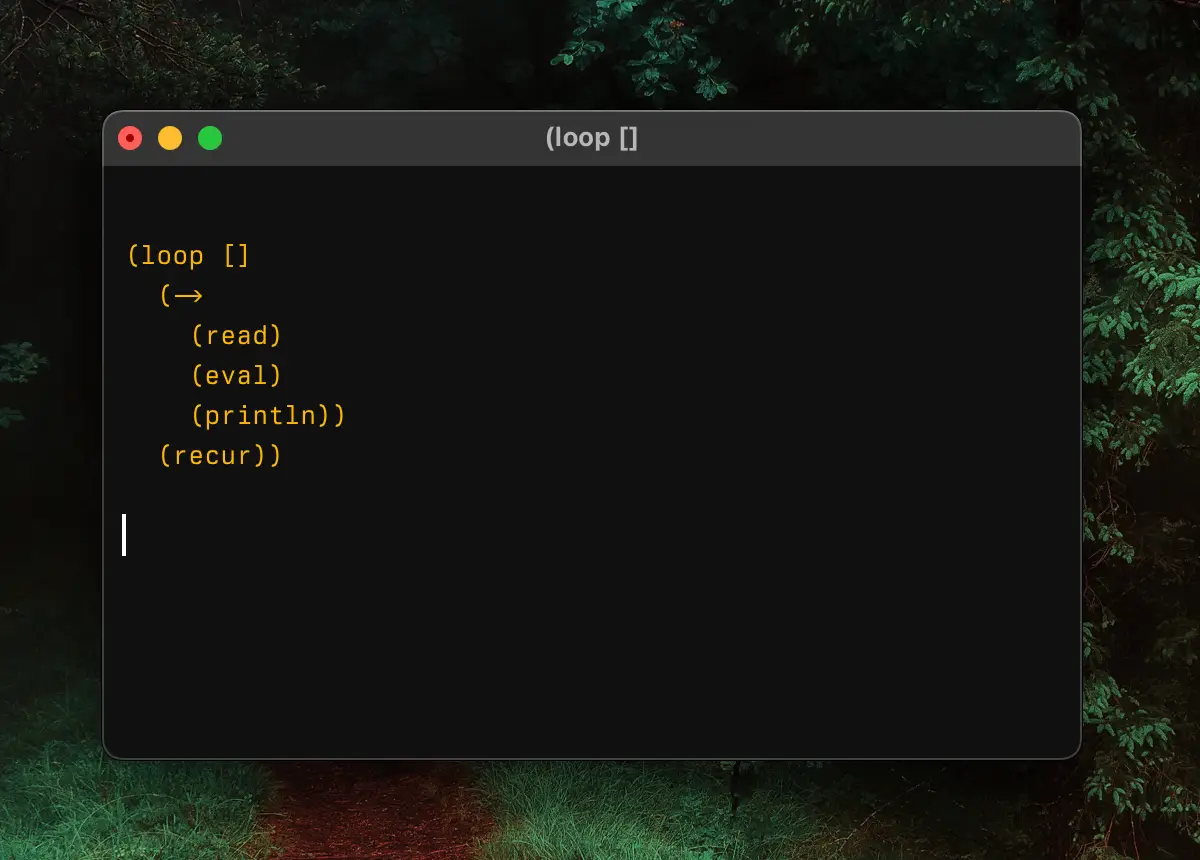This screenshot has height=860, width=1200.
Task: Click the green zoom window button
Action: pyautogui.click(x=210, y=138)
